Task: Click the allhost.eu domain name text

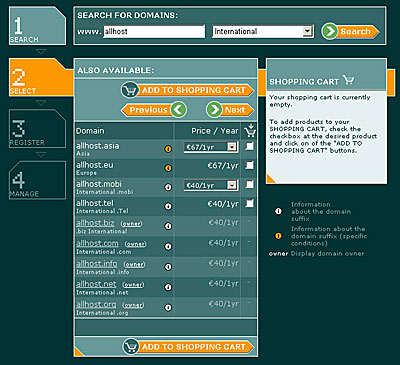Action: click(x=95, y=165)
